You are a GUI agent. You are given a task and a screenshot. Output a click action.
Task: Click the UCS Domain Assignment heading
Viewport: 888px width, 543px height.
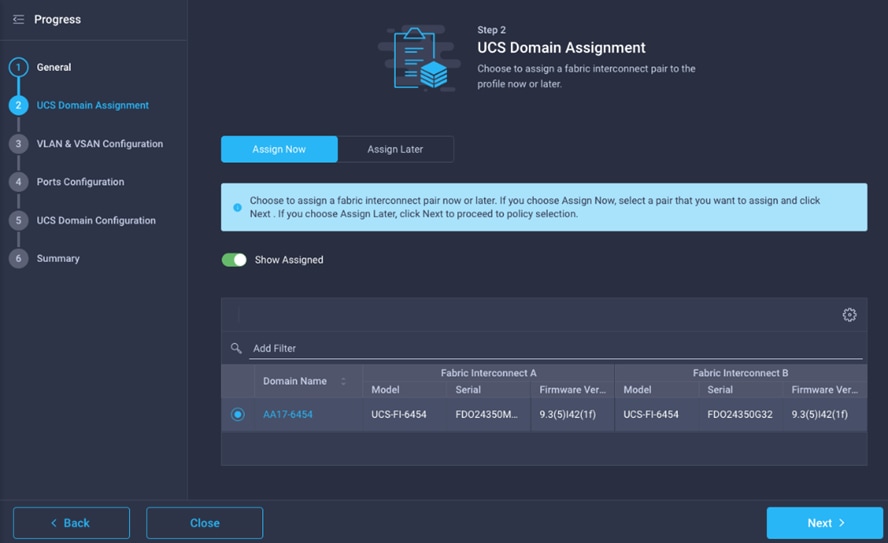coord(561,48)
